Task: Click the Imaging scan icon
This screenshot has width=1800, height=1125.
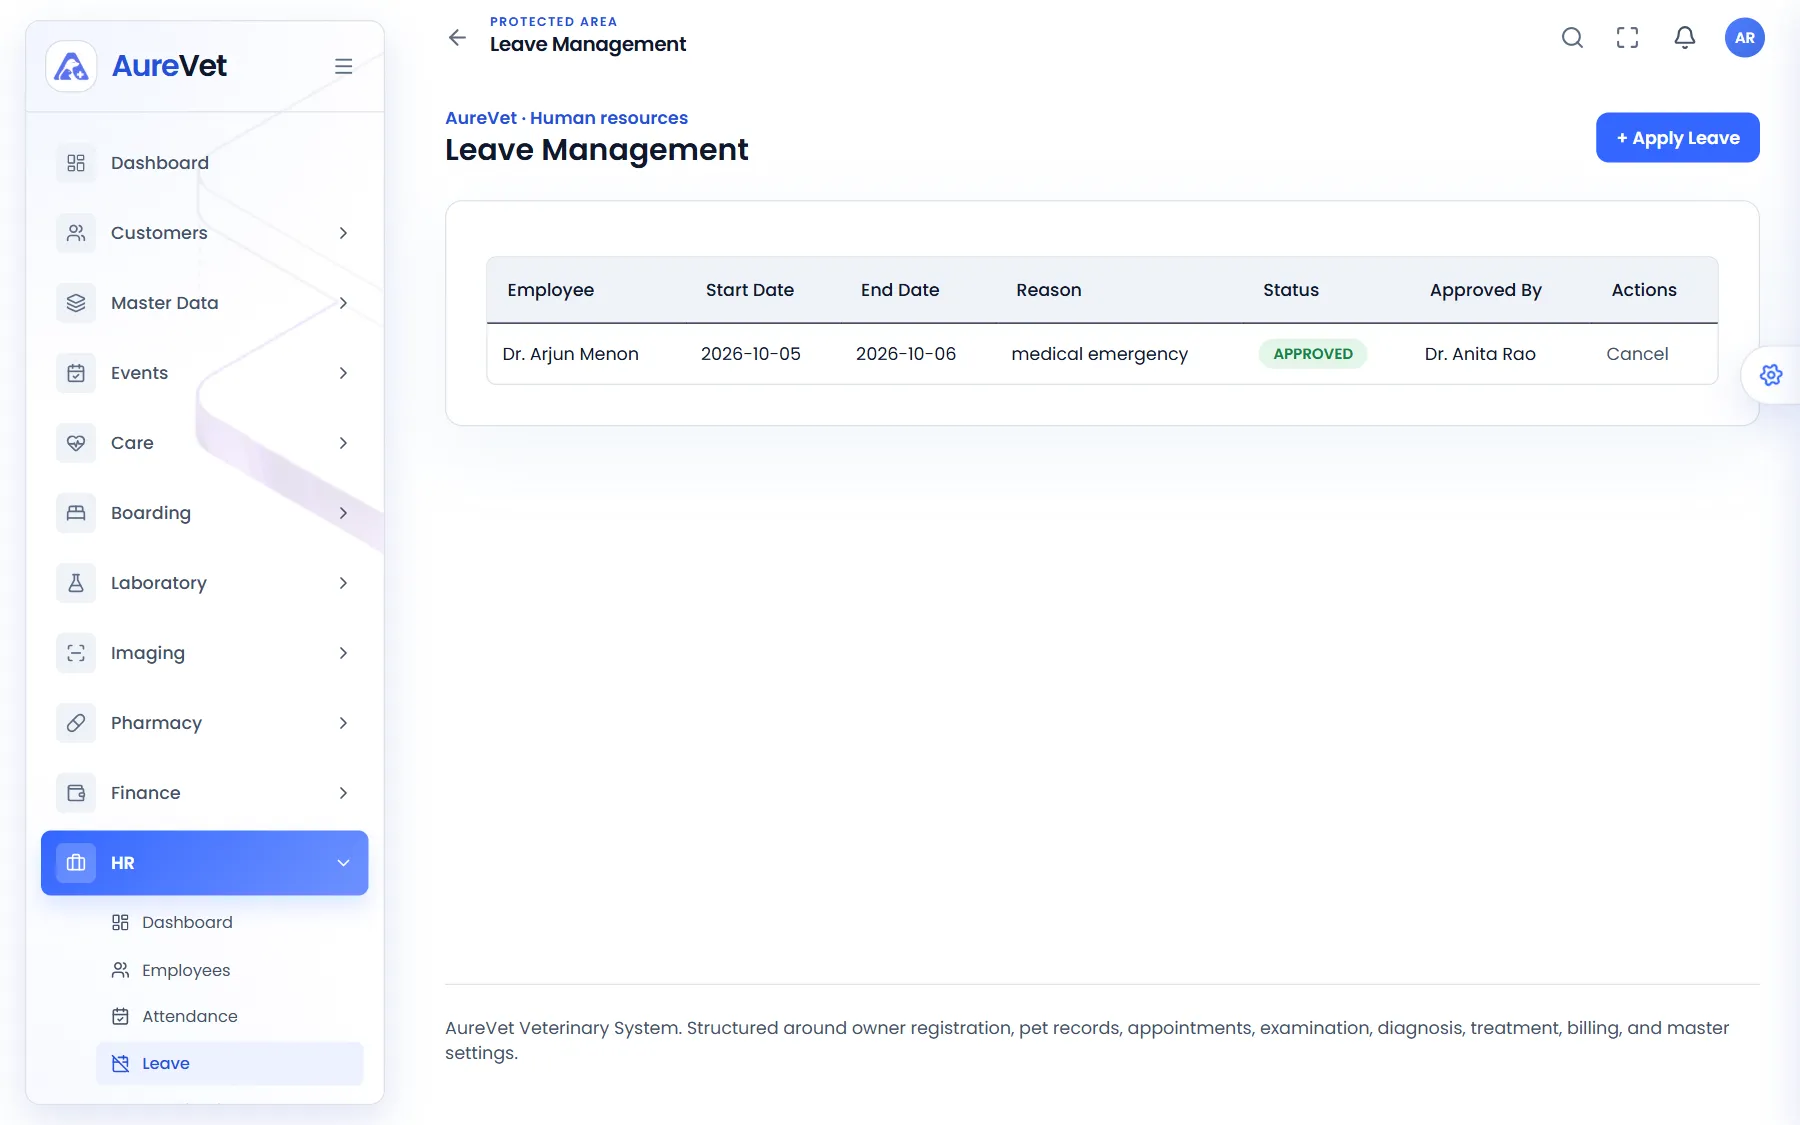Action: 76,653
